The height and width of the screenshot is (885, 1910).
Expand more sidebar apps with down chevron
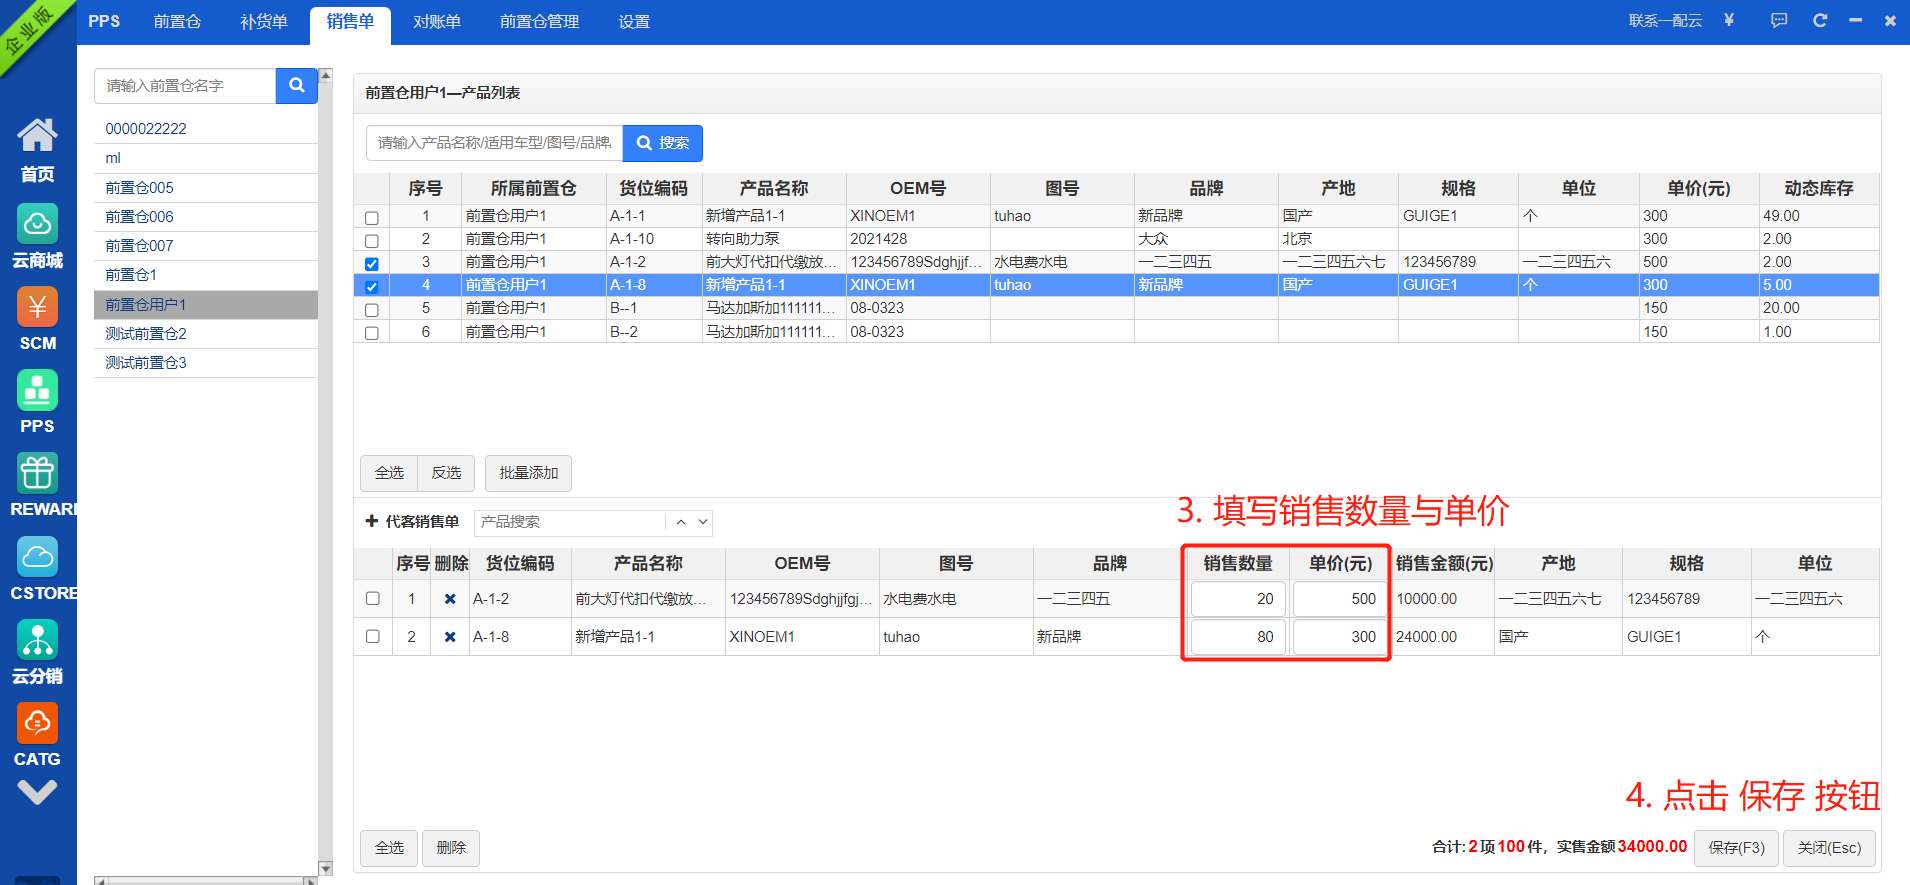(37, 793)
